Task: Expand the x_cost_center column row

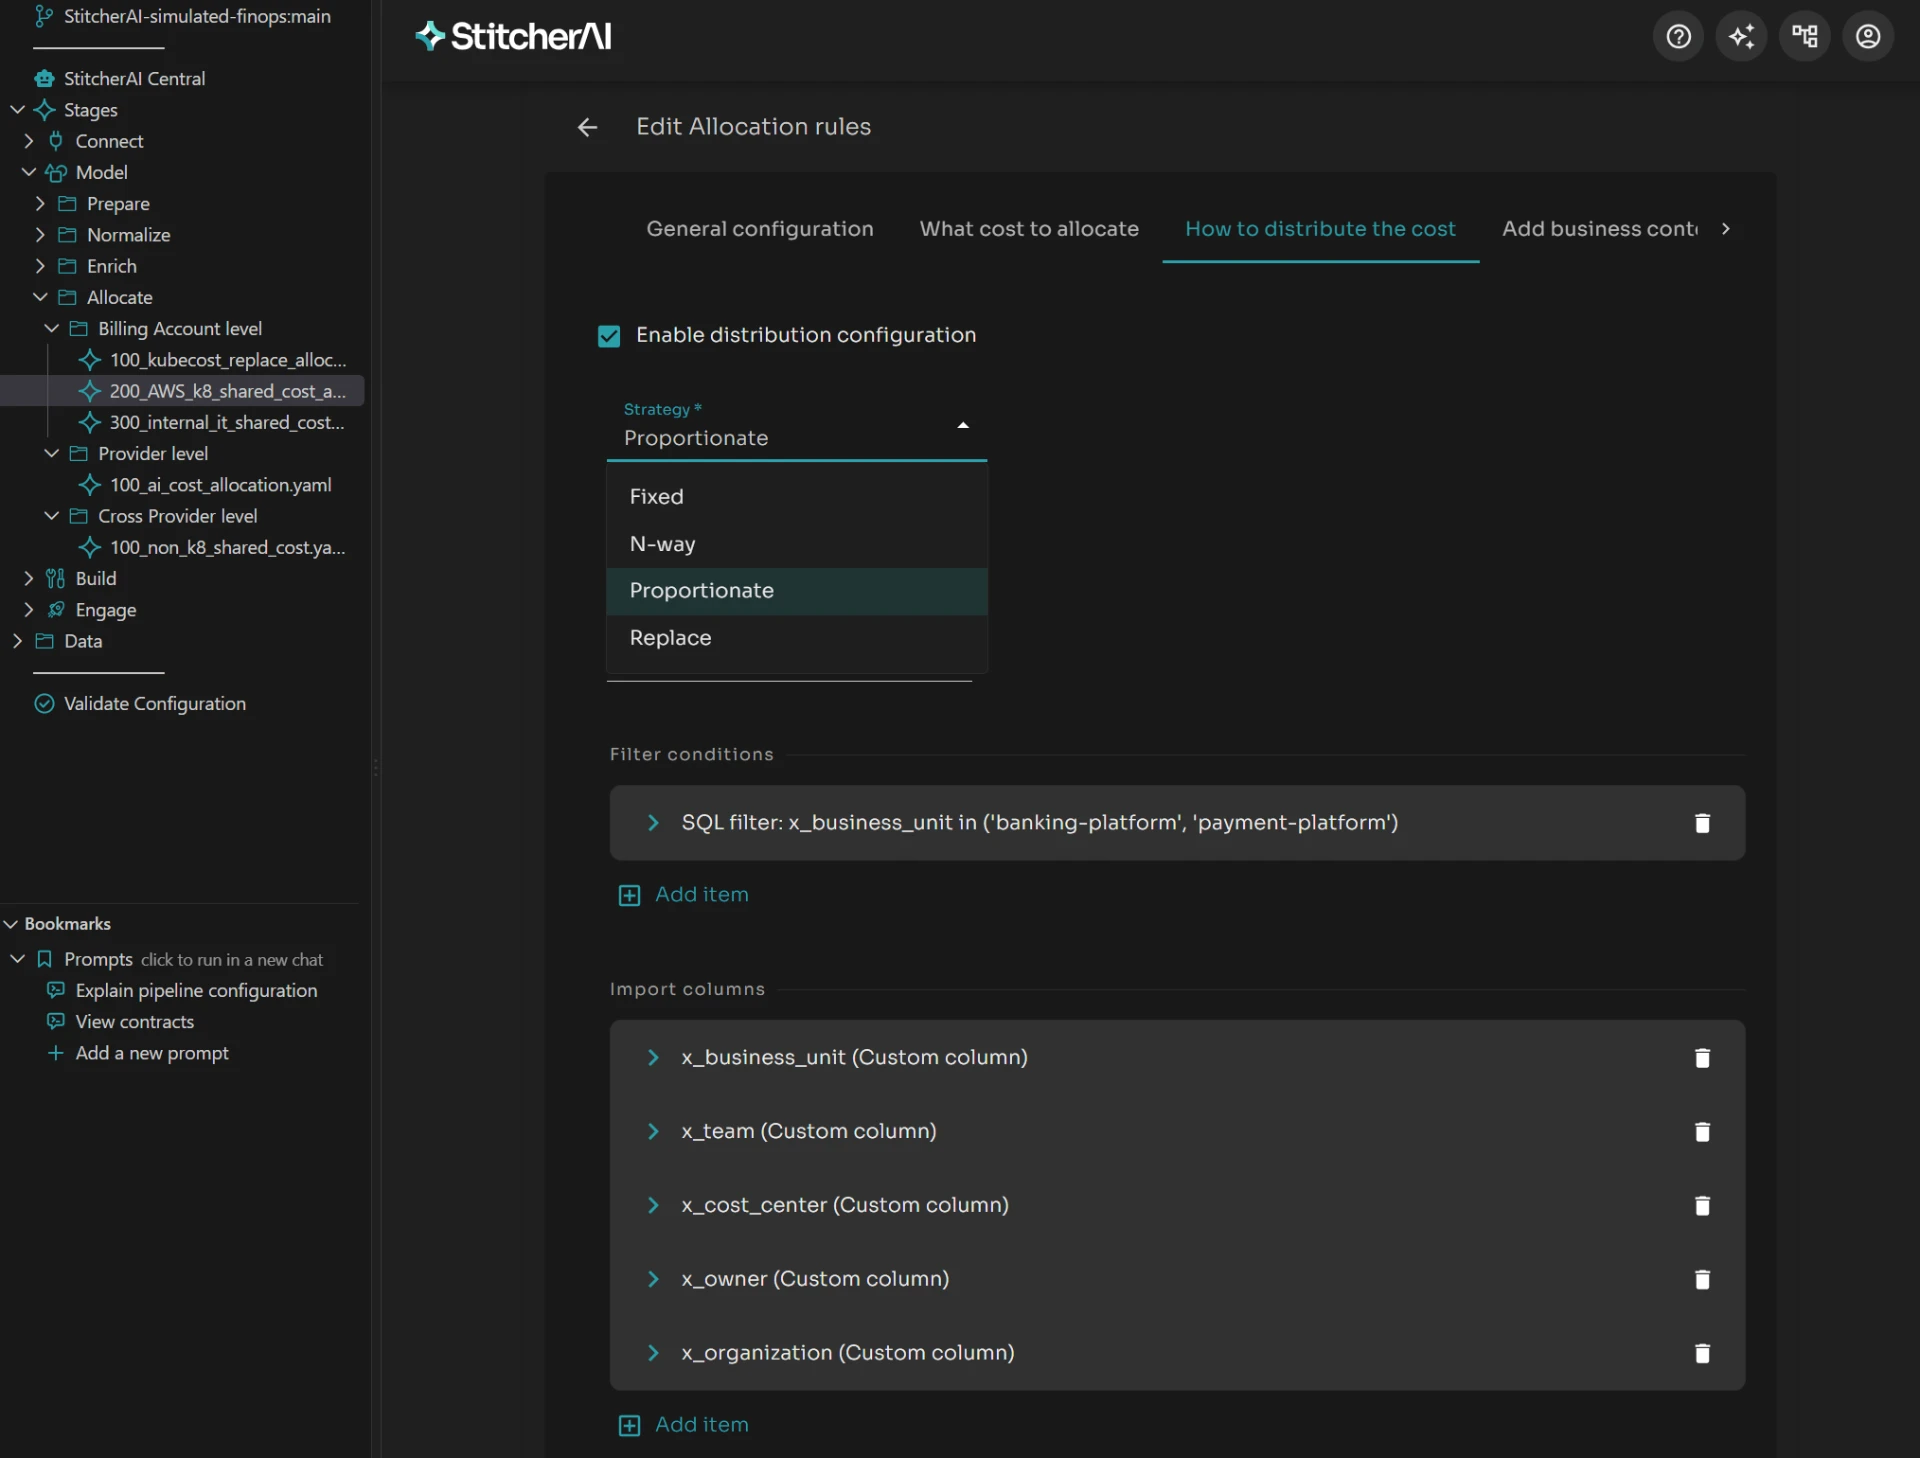Action: pos(653,1205)
